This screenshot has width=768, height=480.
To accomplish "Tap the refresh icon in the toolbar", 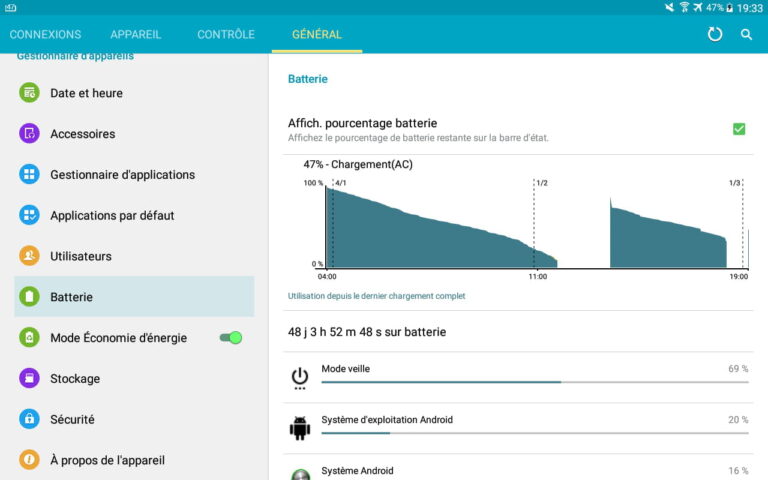I will 715,34.
